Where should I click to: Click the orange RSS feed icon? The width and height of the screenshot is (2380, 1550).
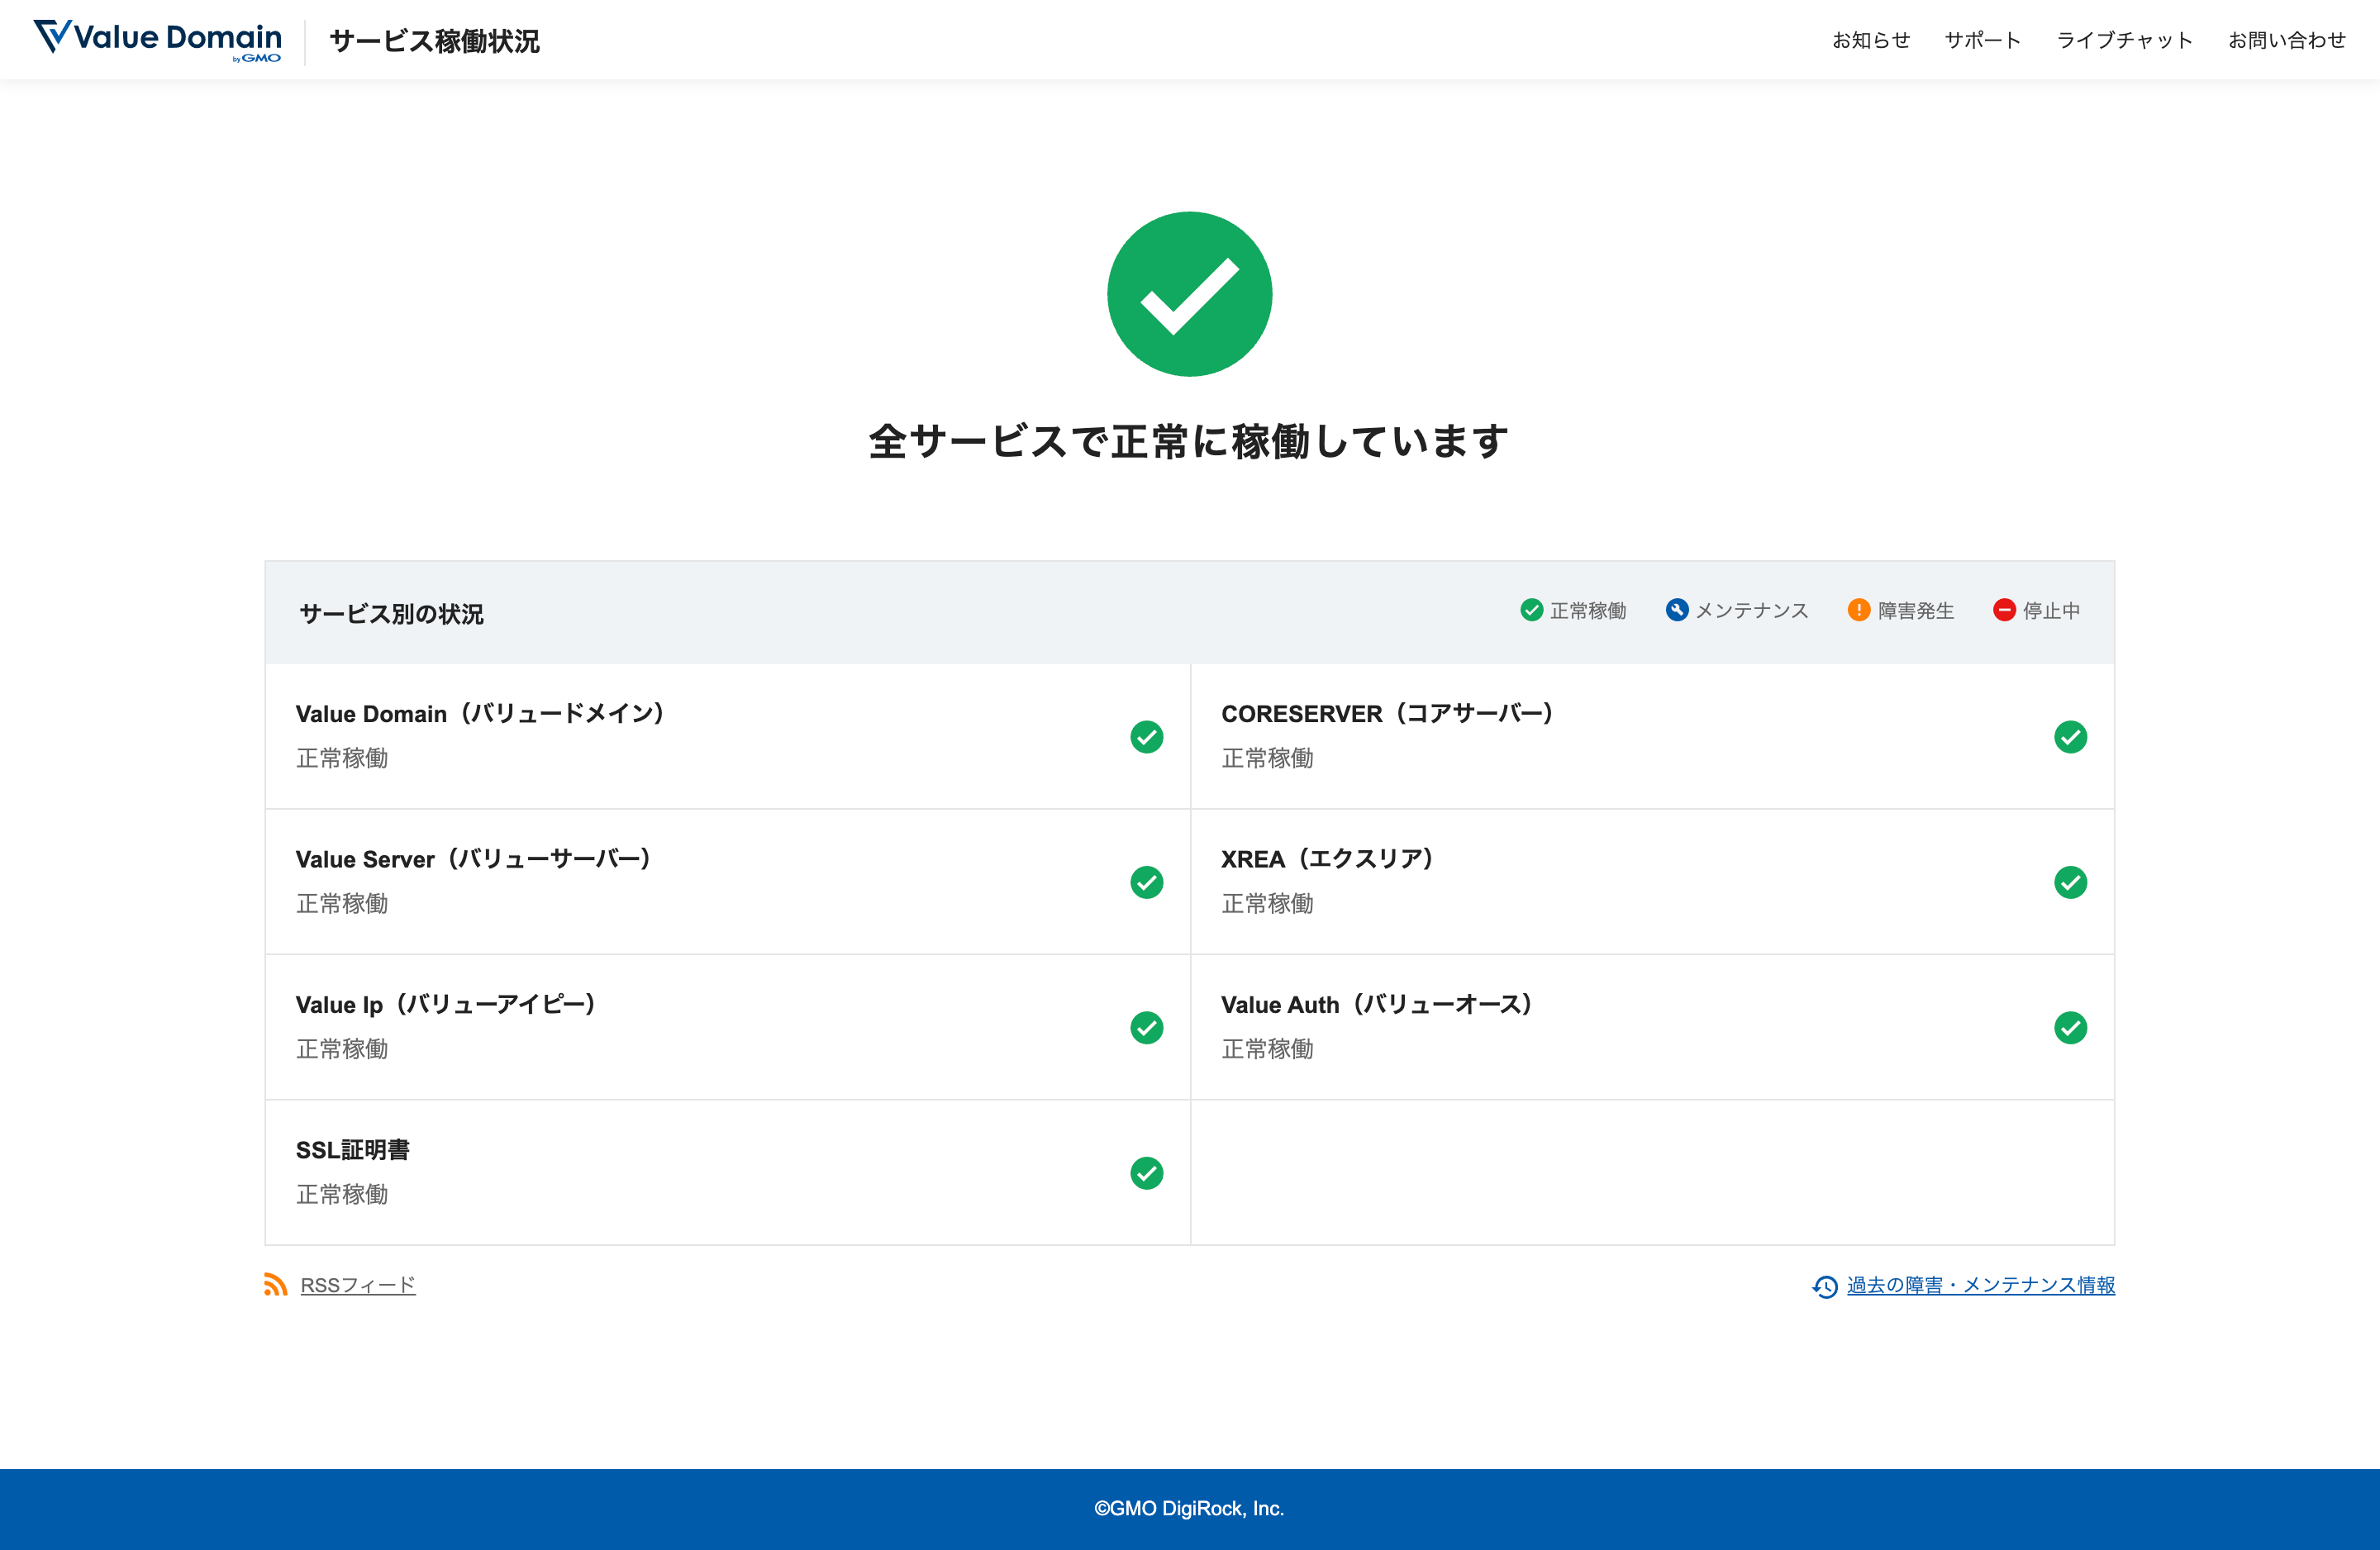[275, 1285]
